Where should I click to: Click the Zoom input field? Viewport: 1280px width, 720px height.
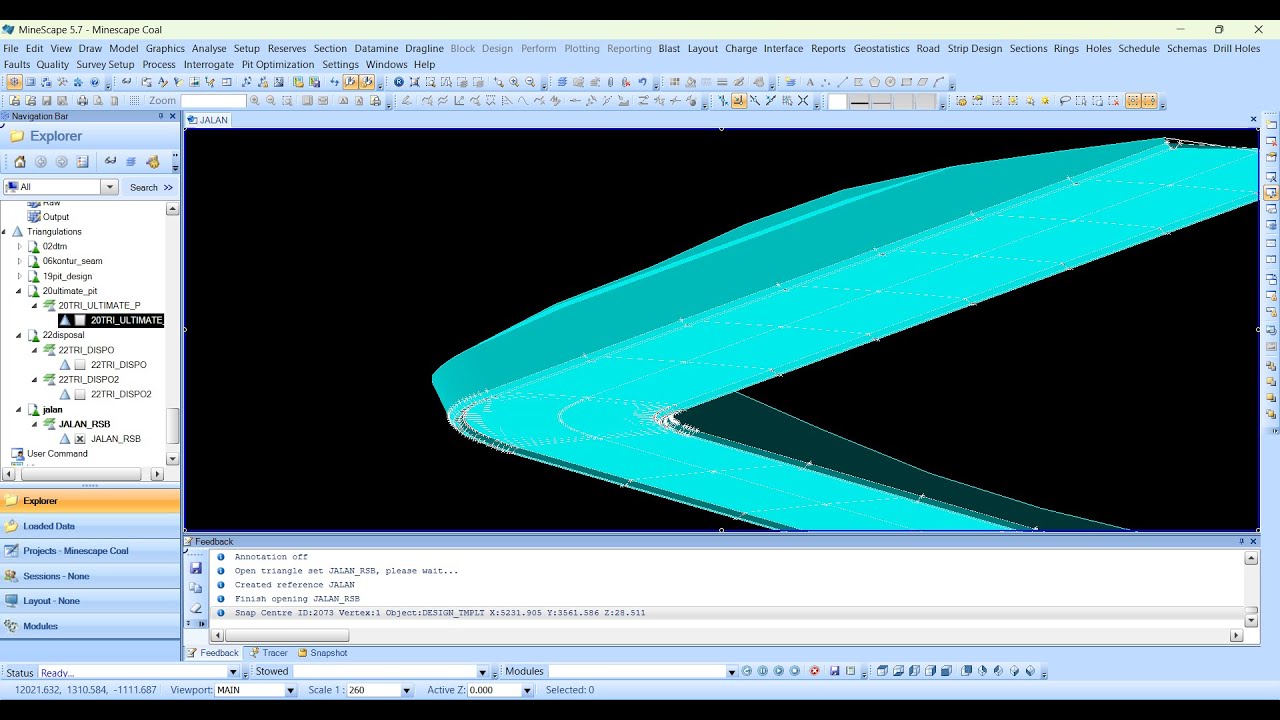[213, 100]
